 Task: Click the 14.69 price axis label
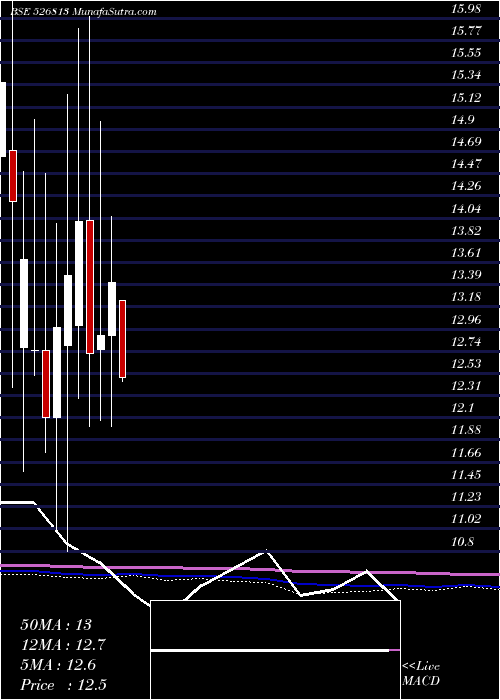point(466,142)
